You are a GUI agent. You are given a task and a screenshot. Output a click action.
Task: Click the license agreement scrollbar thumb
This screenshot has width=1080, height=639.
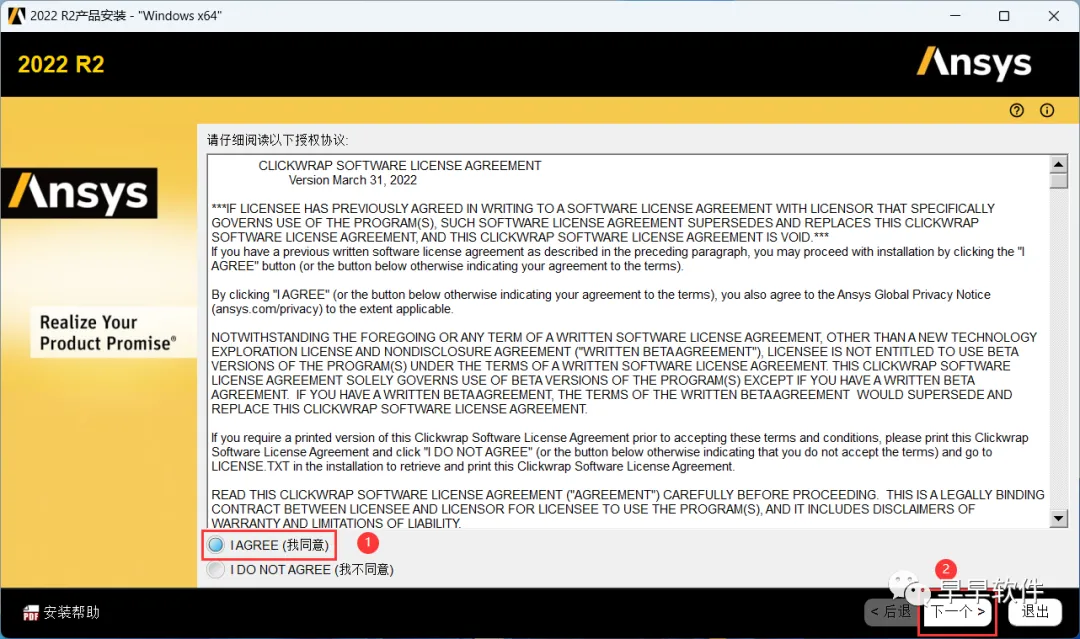coord(1059,180)
